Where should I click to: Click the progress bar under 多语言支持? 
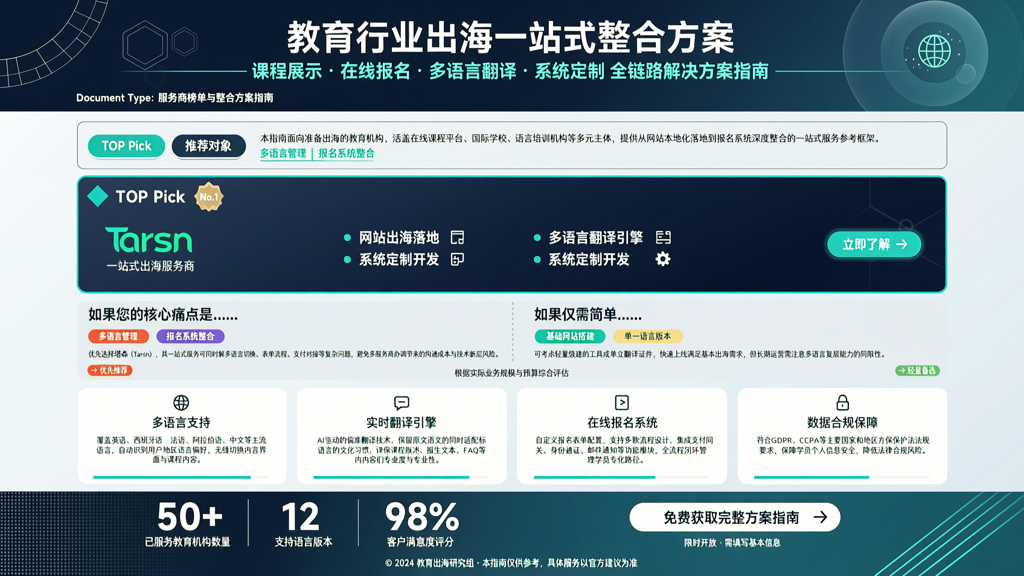181,477
